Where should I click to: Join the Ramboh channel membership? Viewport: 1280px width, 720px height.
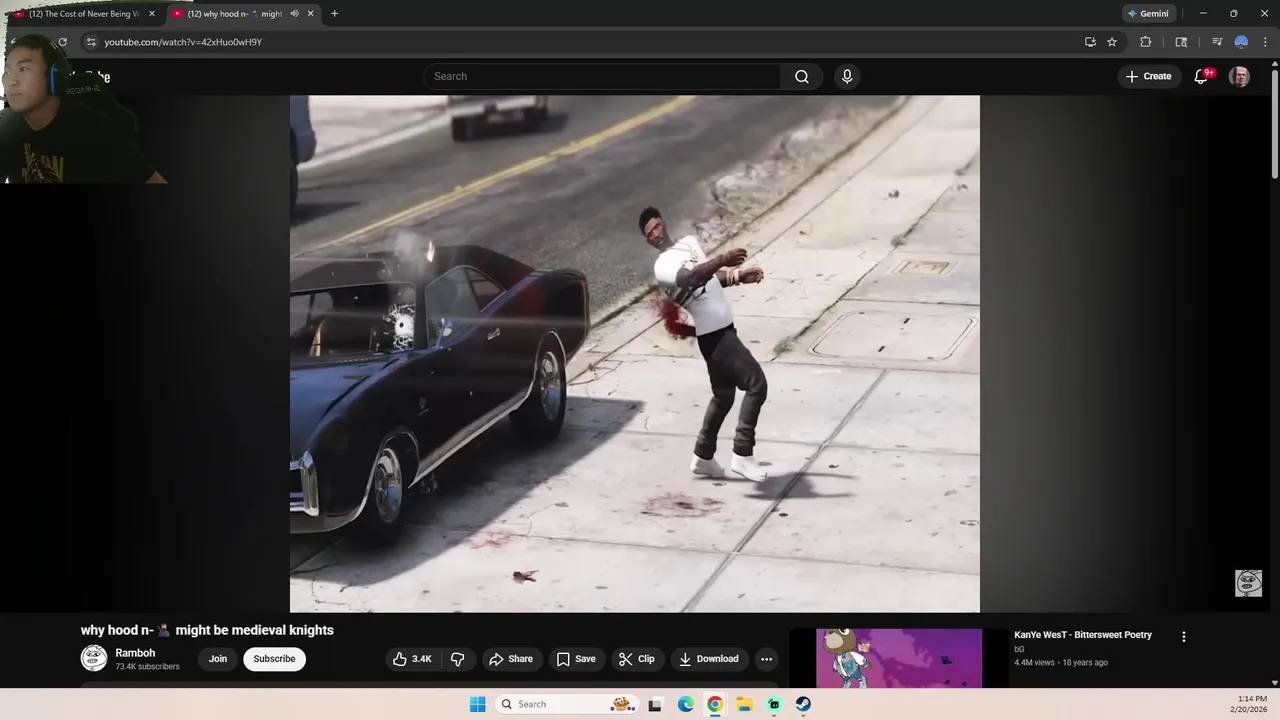(x=218, y=659)
